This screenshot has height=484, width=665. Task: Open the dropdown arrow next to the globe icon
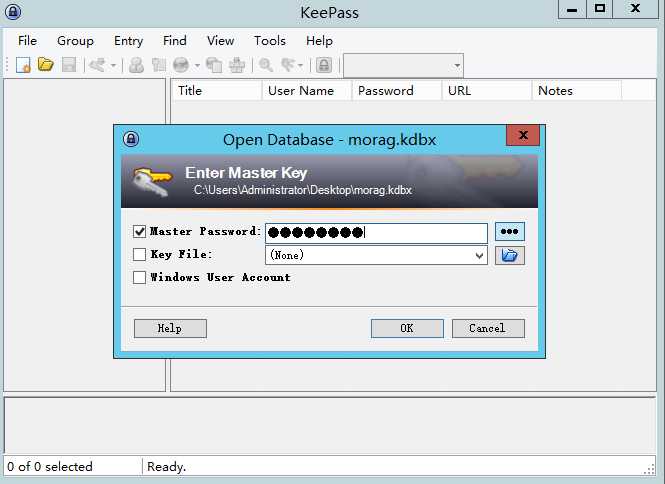[197, 65]
